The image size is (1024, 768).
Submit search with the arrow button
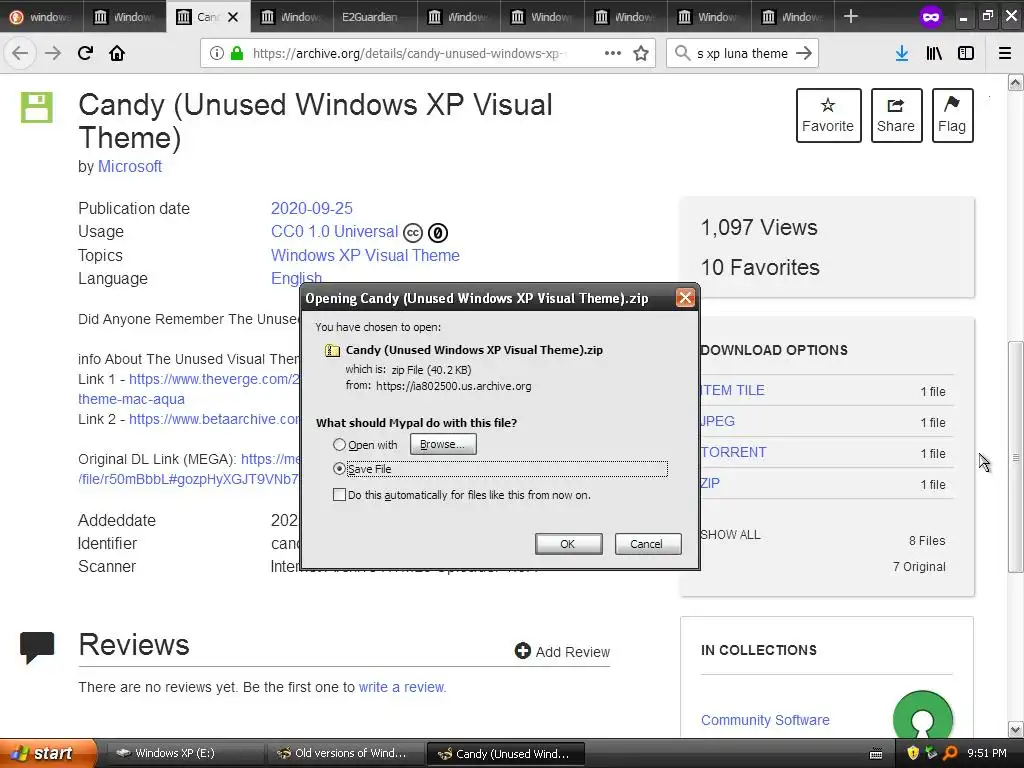point(804,53)
